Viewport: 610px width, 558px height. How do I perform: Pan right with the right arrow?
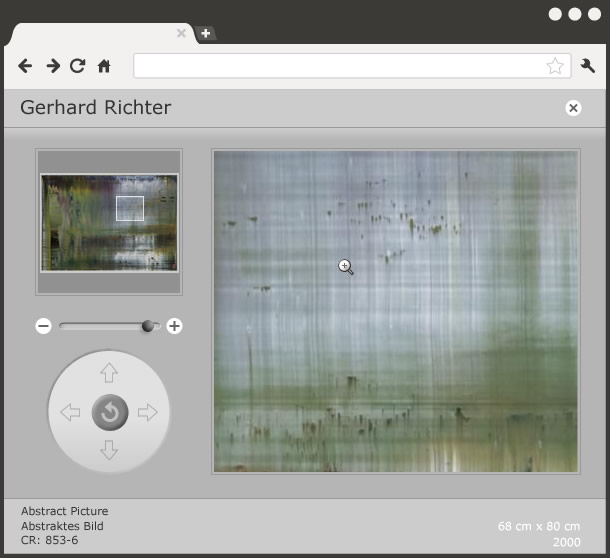point(148,412)
